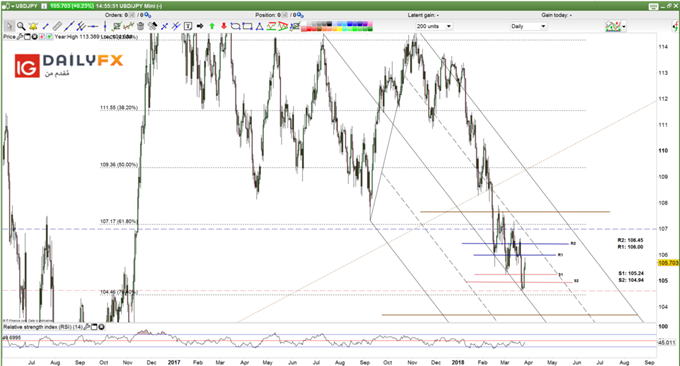Open the alert bell tool

33,26
